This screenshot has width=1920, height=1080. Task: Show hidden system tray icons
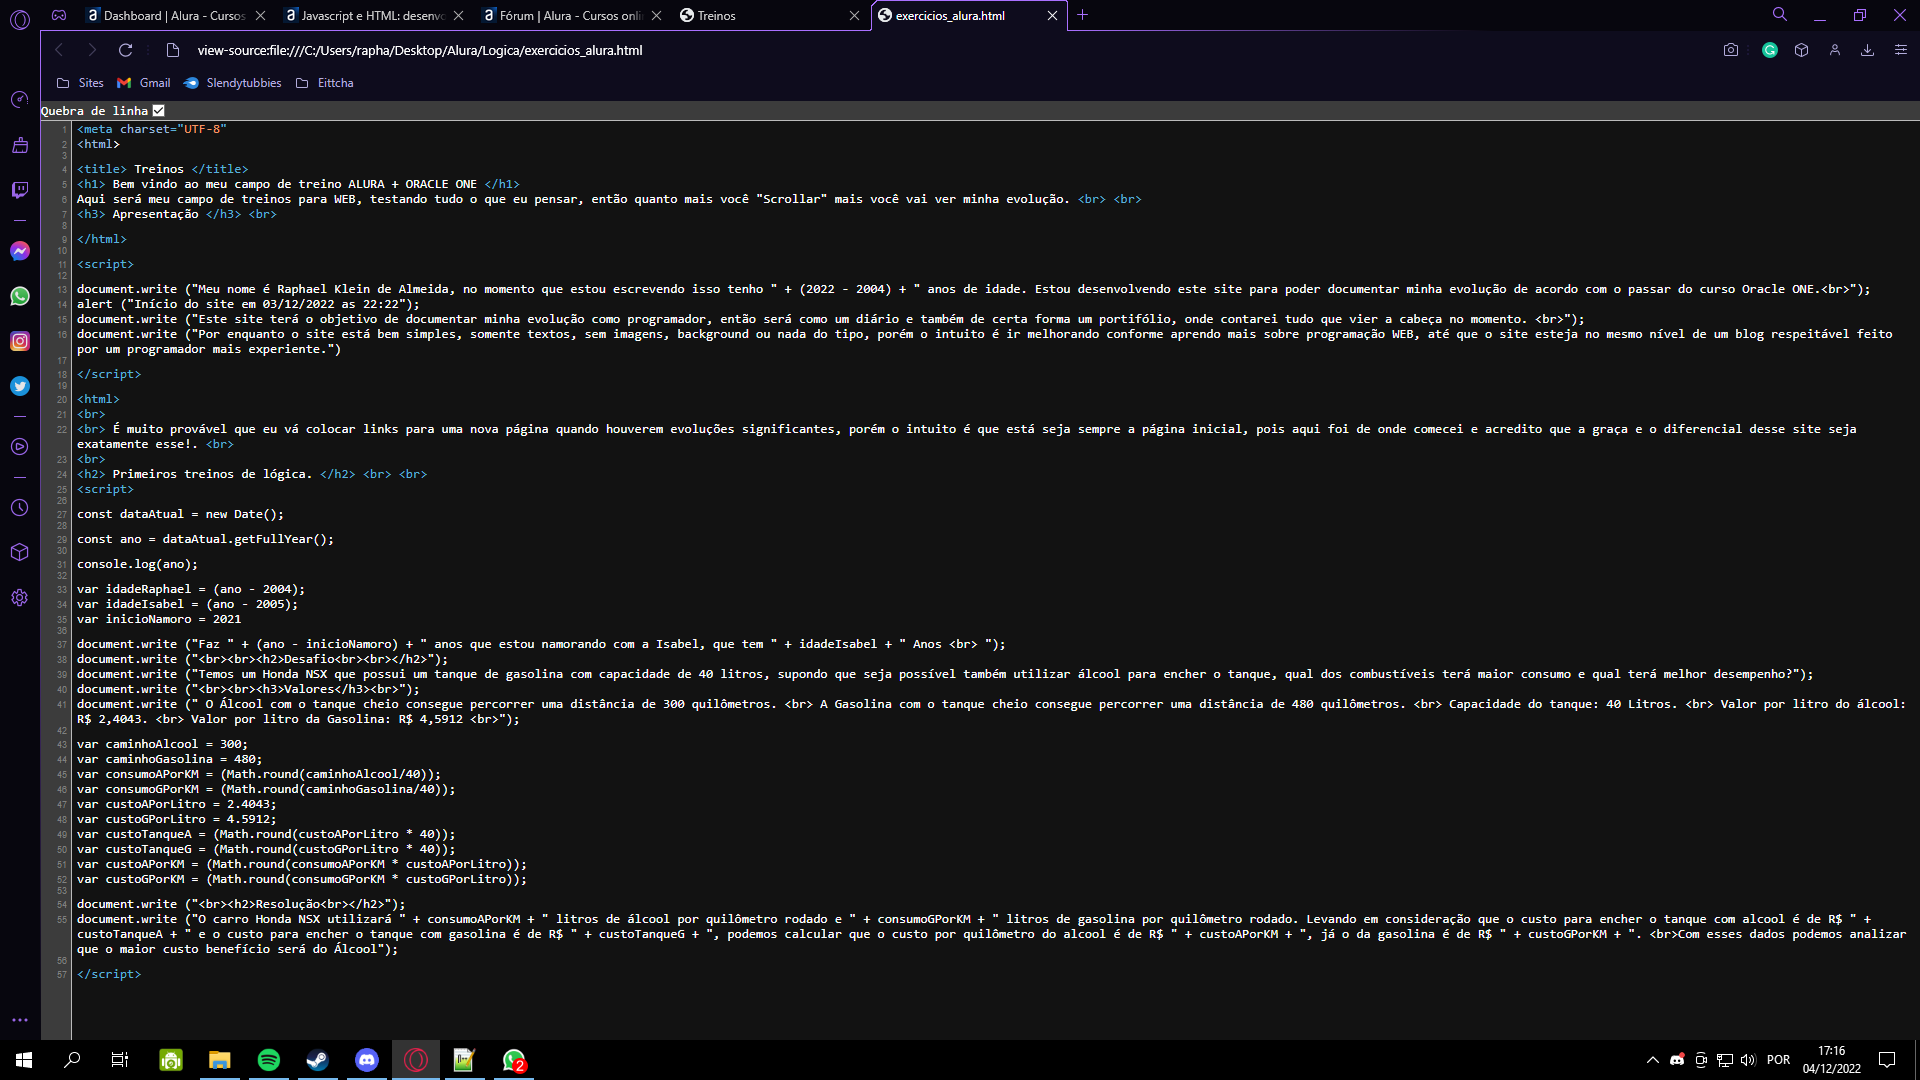coord(1652,1060)
